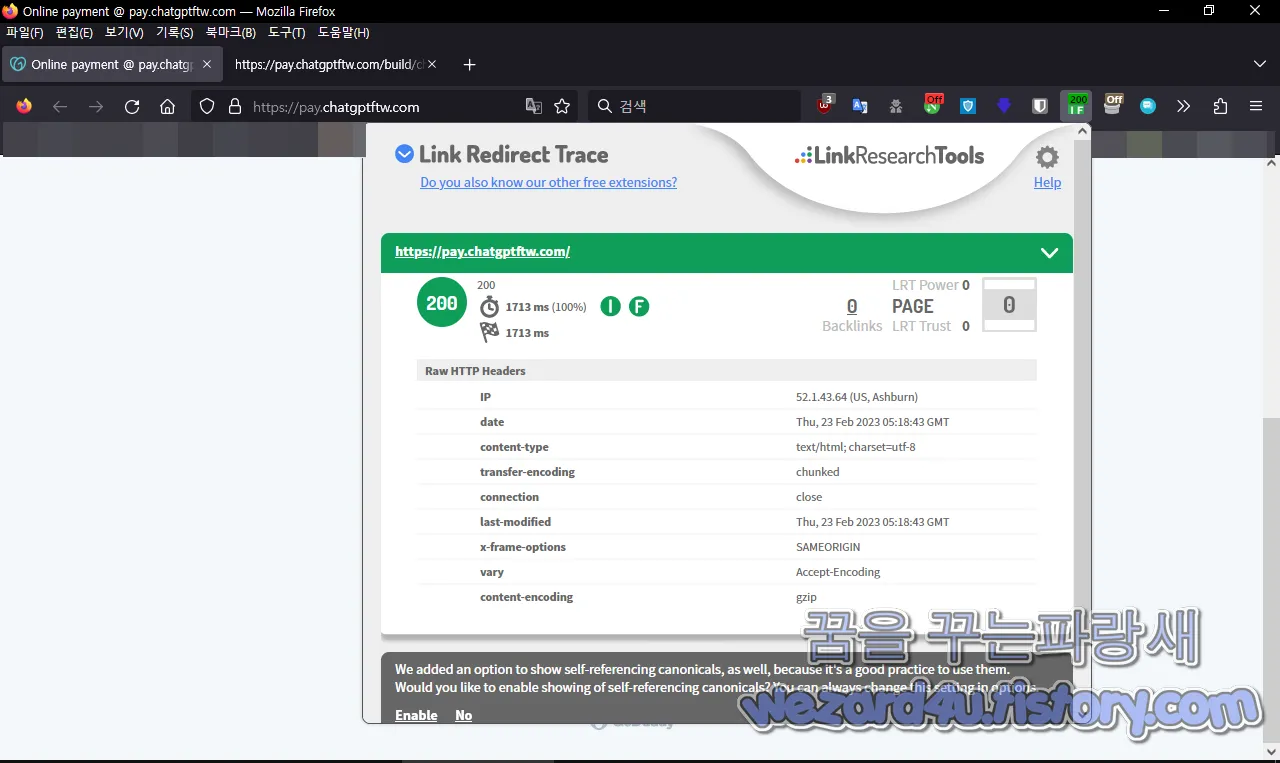Click the 검색 search box
1280x763 pixels.
point(694,106)
